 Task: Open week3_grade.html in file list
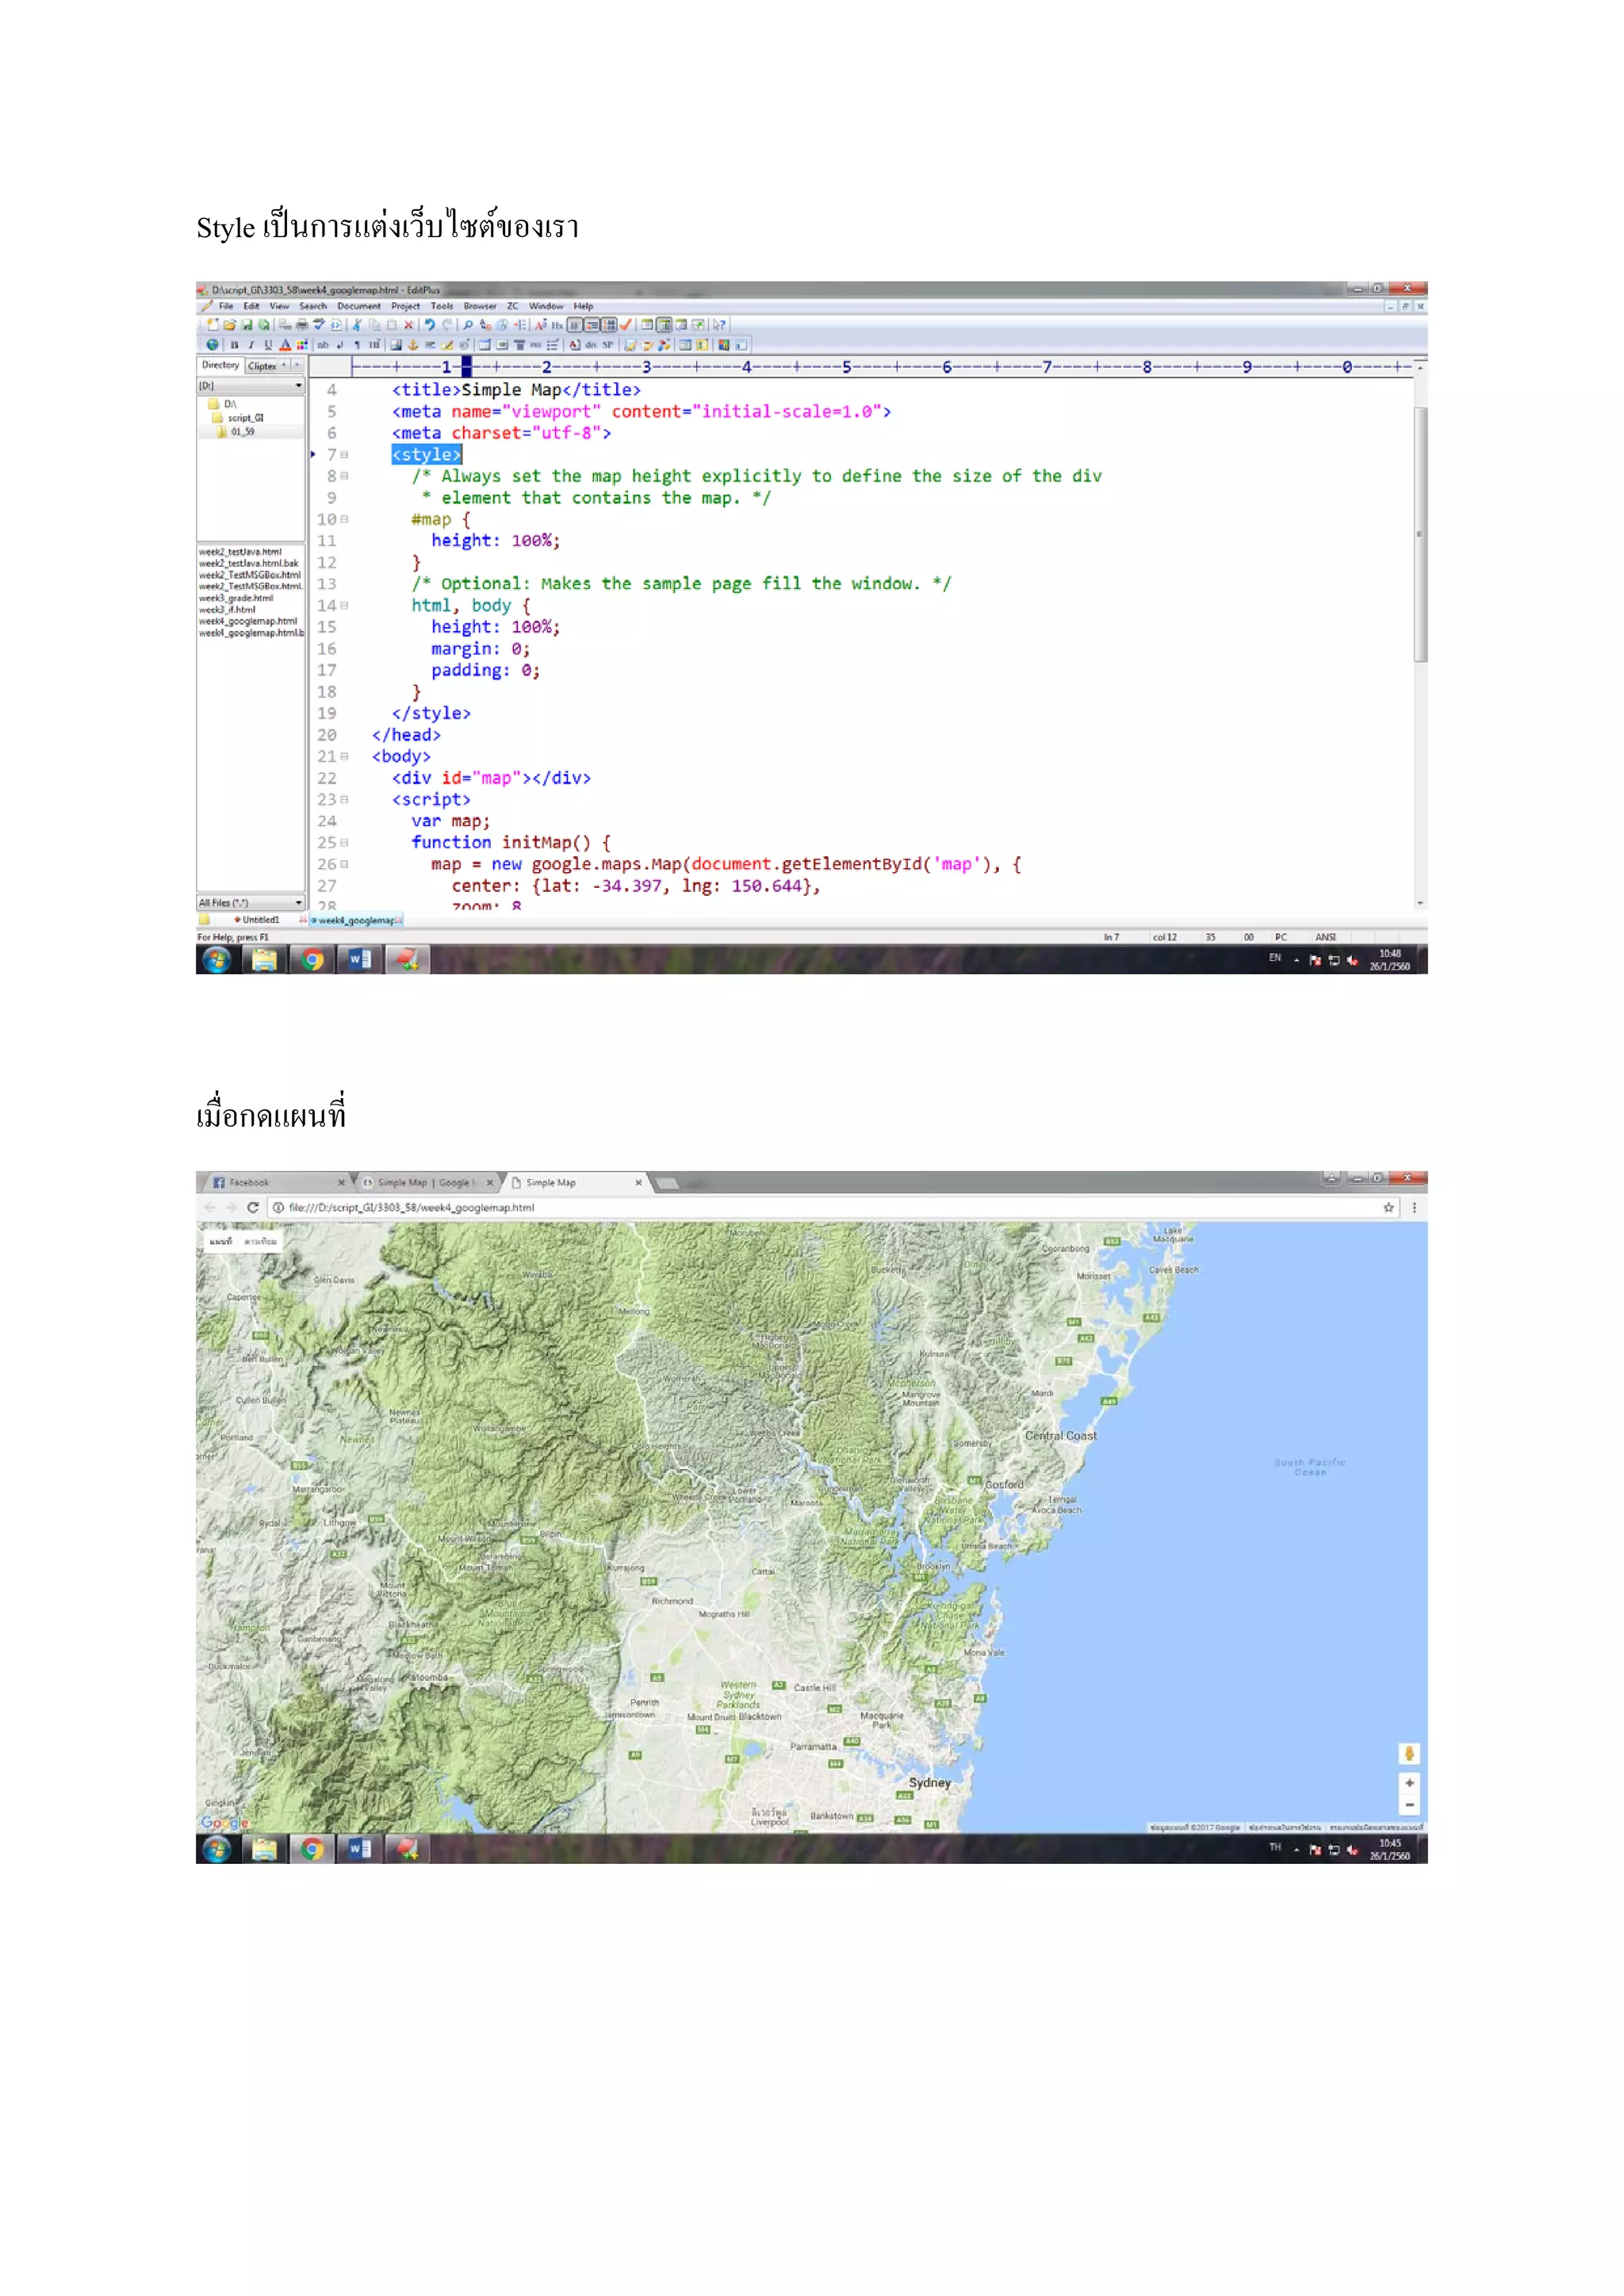coord(236,598)
